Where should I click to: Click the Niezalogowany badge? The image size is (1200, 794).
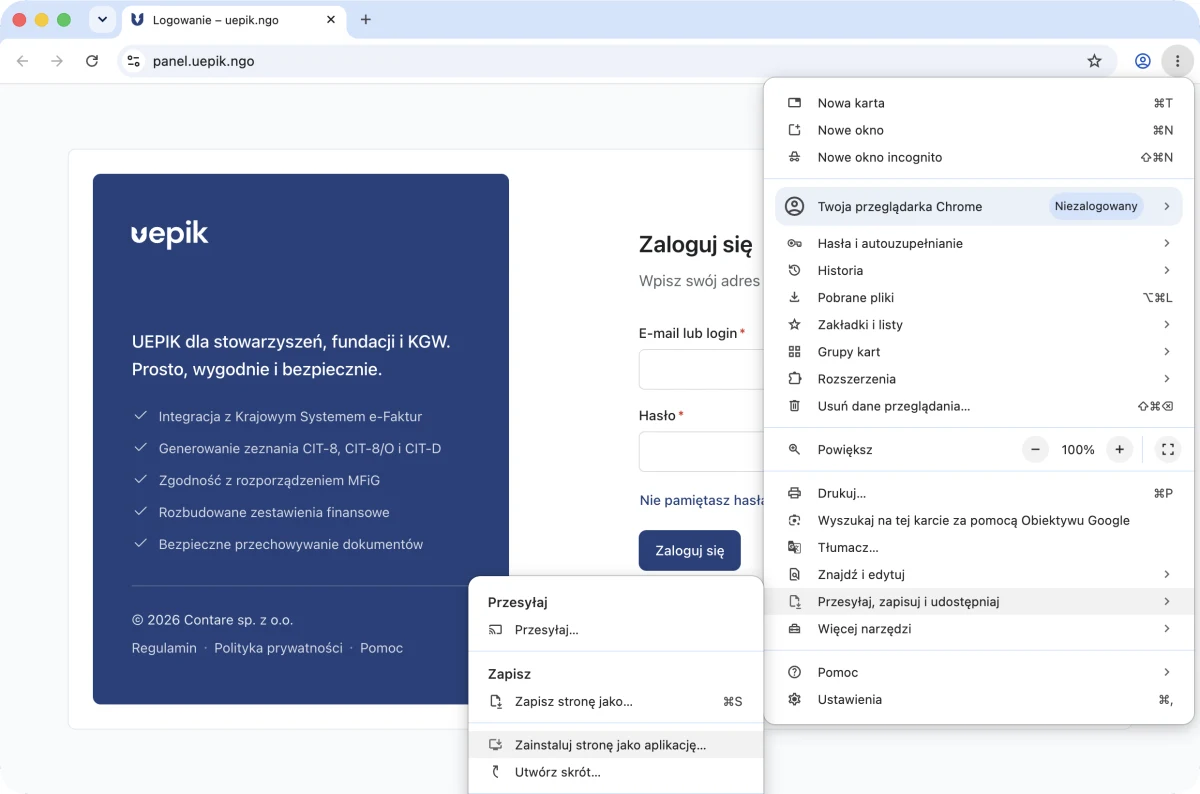coord(1096,206)
